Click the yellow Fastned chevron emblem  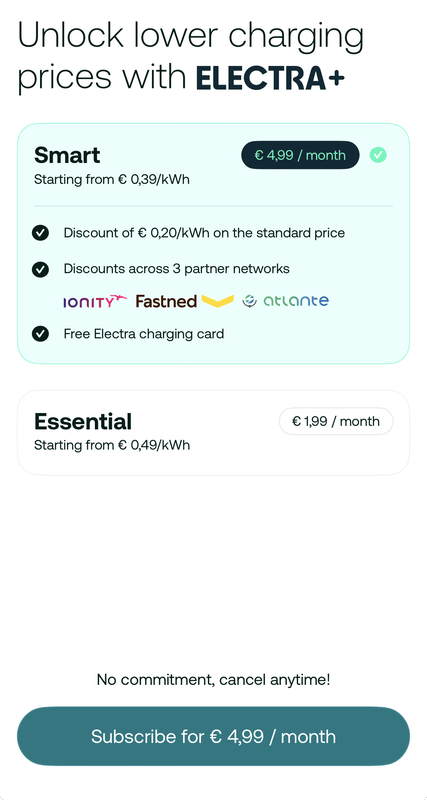[218, 301]
